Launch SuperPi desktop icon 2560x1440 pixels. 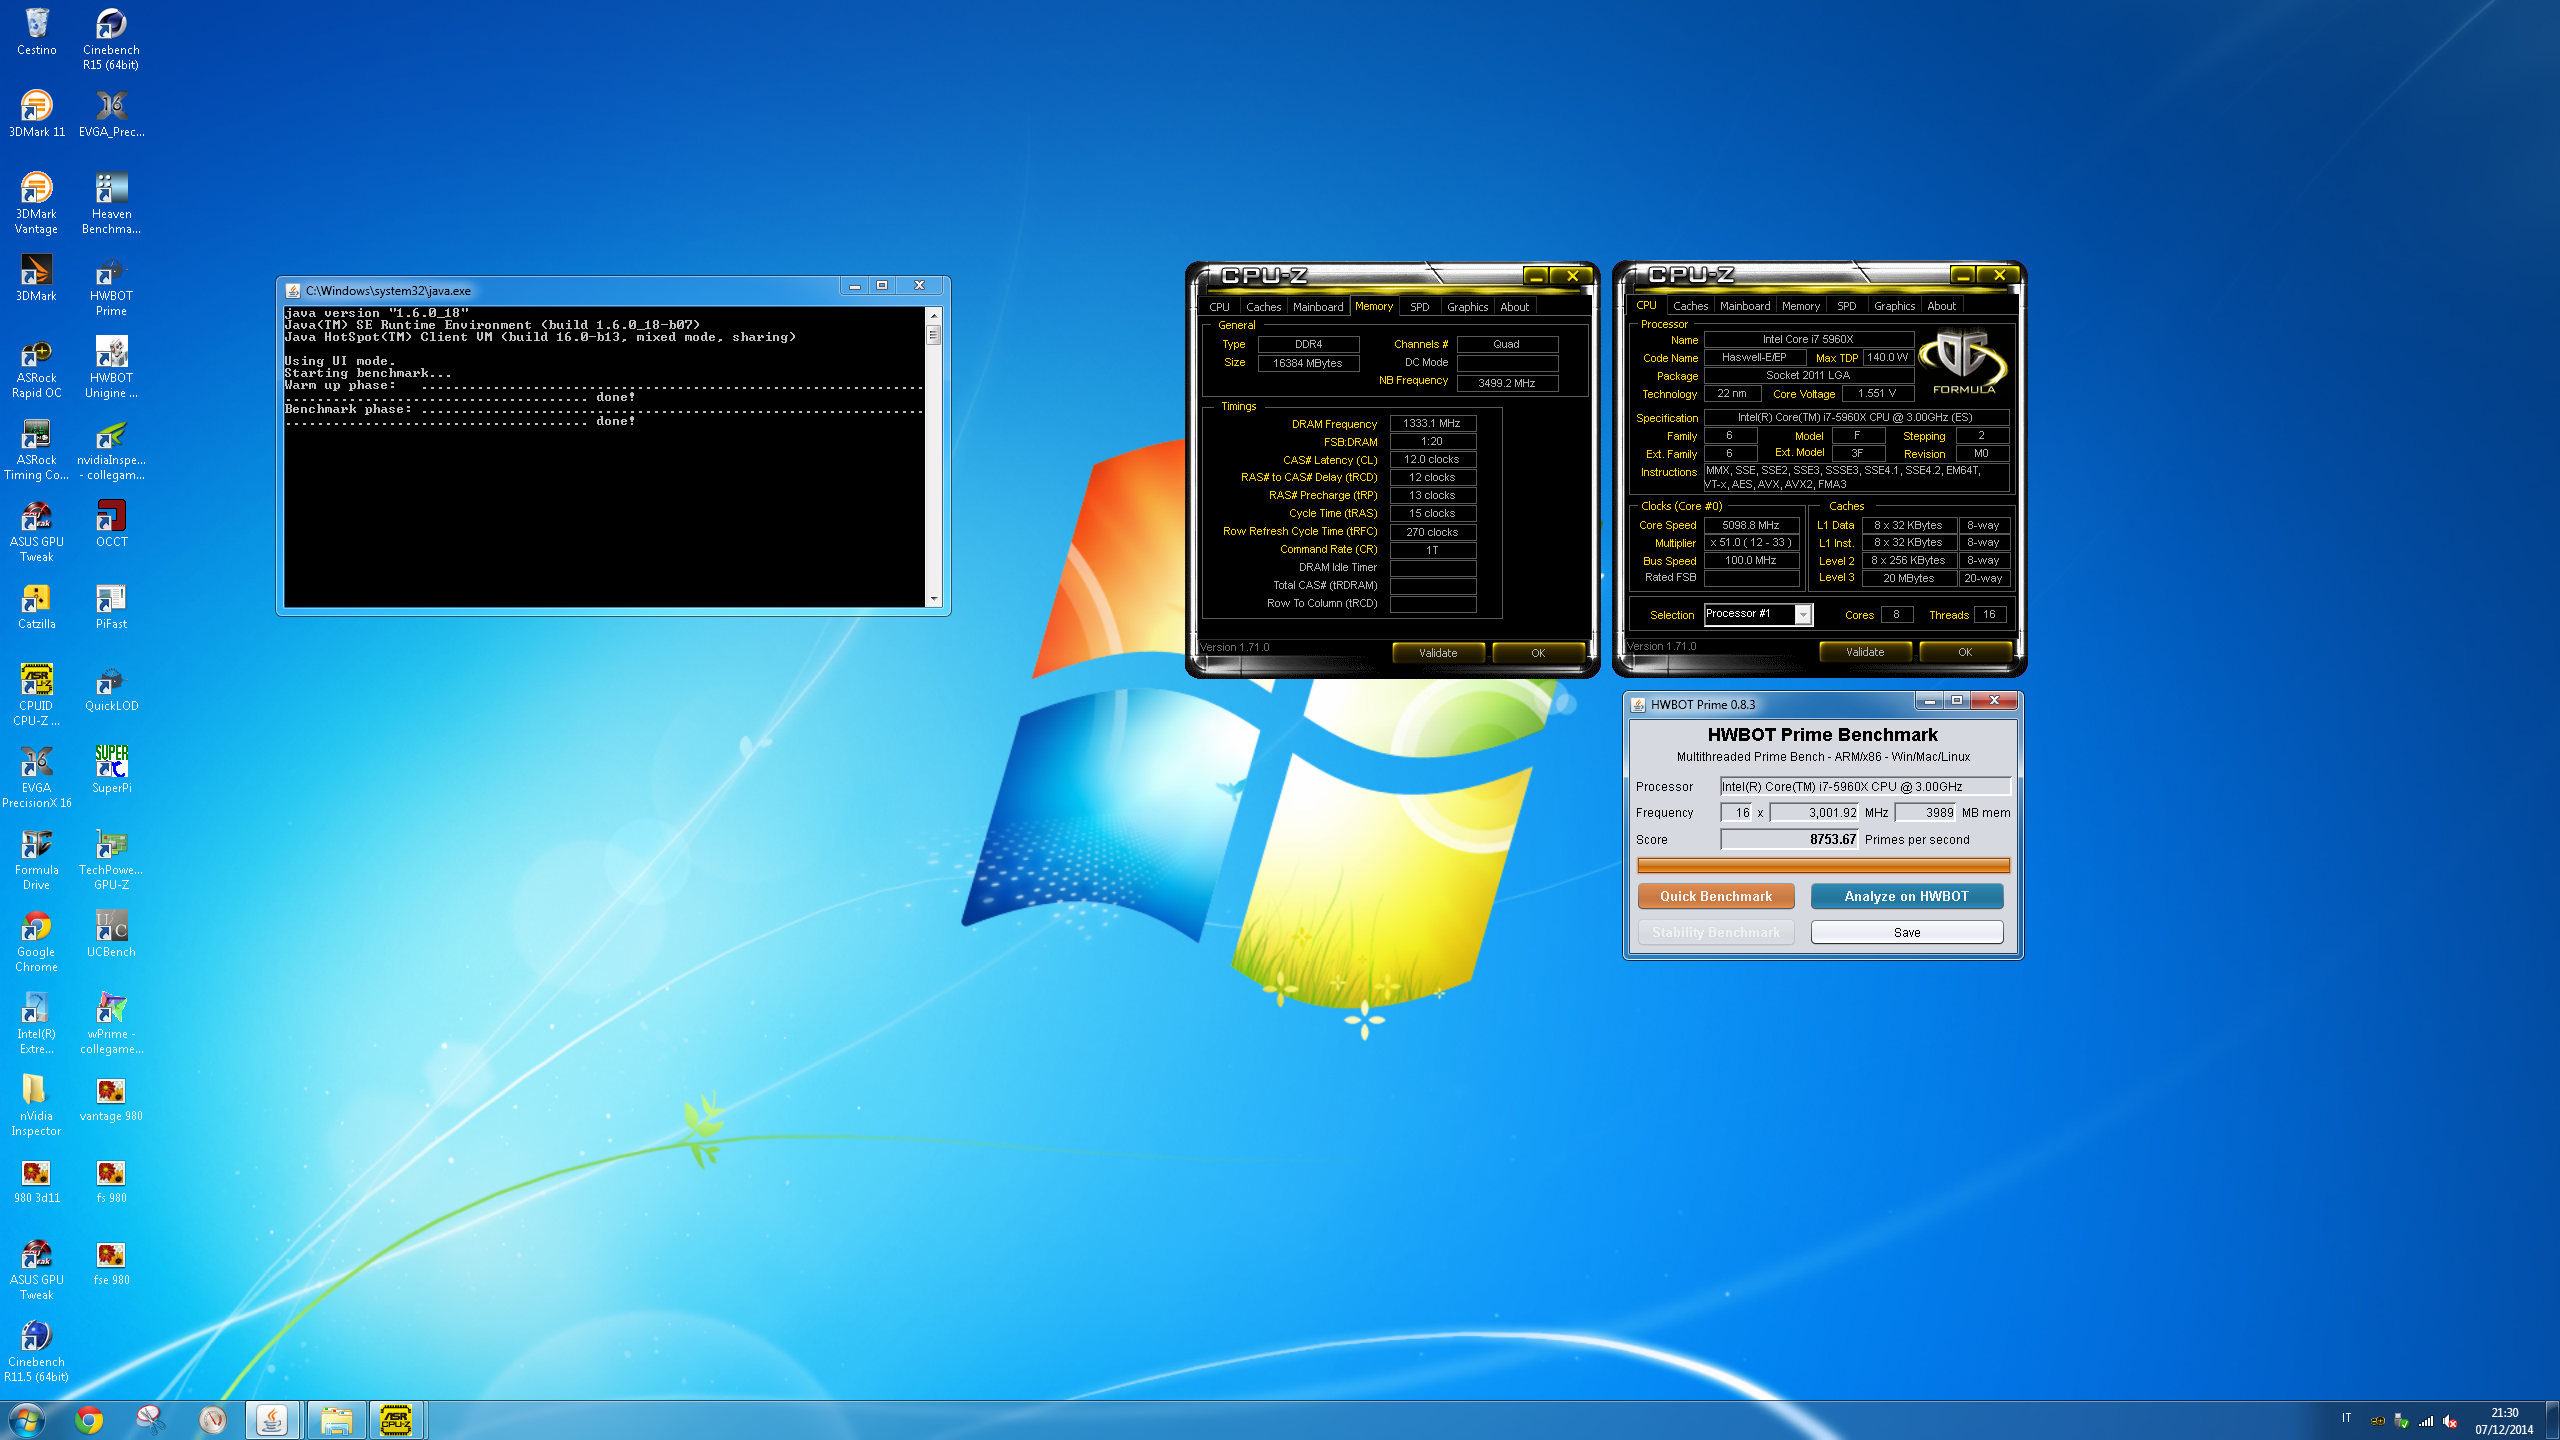[x=111, y=770]
